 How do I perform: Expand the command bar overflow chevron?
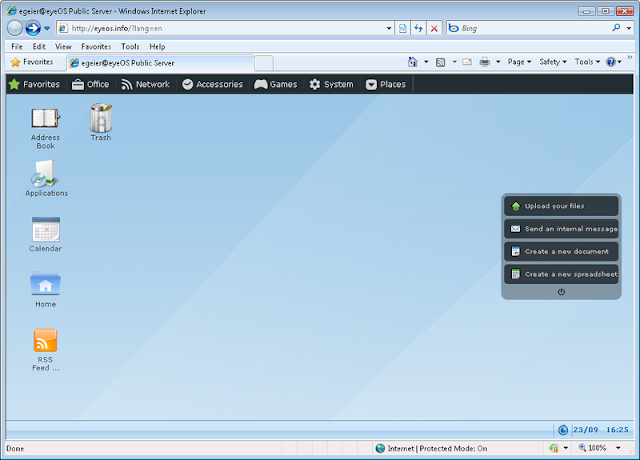(x=630, y=58)
